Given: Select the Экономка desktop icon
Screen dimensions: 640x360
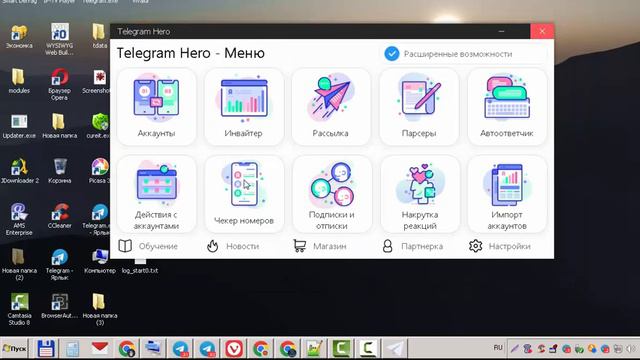Looking at the screenshot, I should pos(19,36).
